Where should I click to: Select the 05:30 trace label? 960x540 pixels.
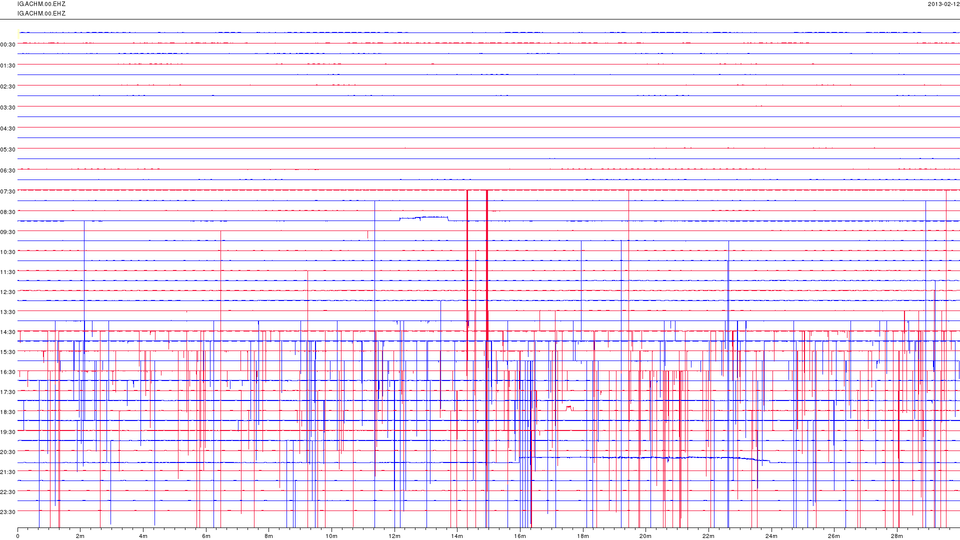pyautogui.click(x=8, y=149)
